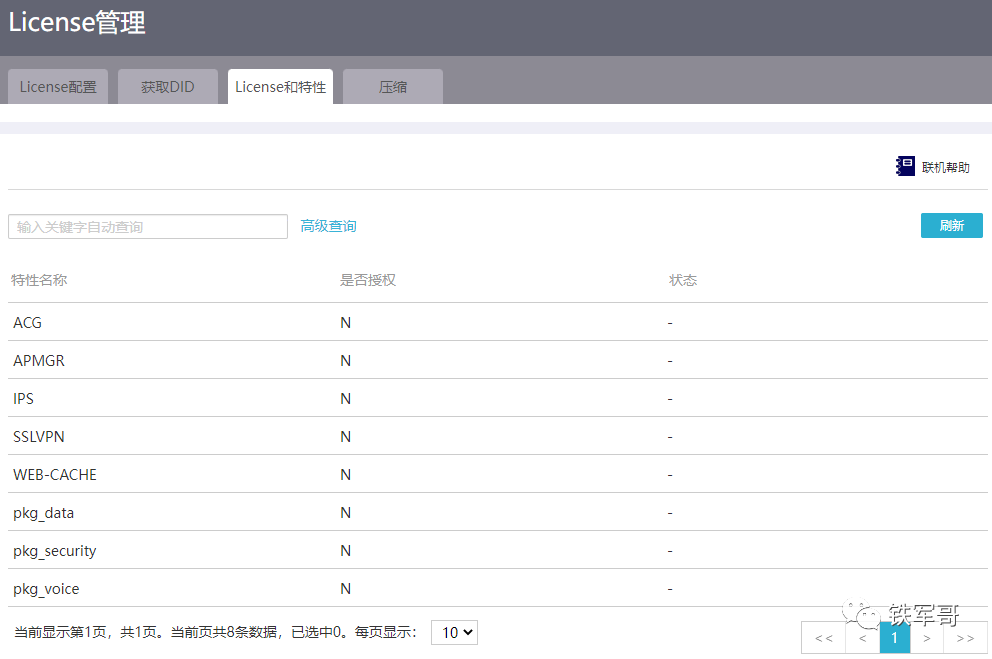This screenshot has width=992, height=659.
Task: Click the 联机帮助 help text link
Action: click(x=945, y=167)
